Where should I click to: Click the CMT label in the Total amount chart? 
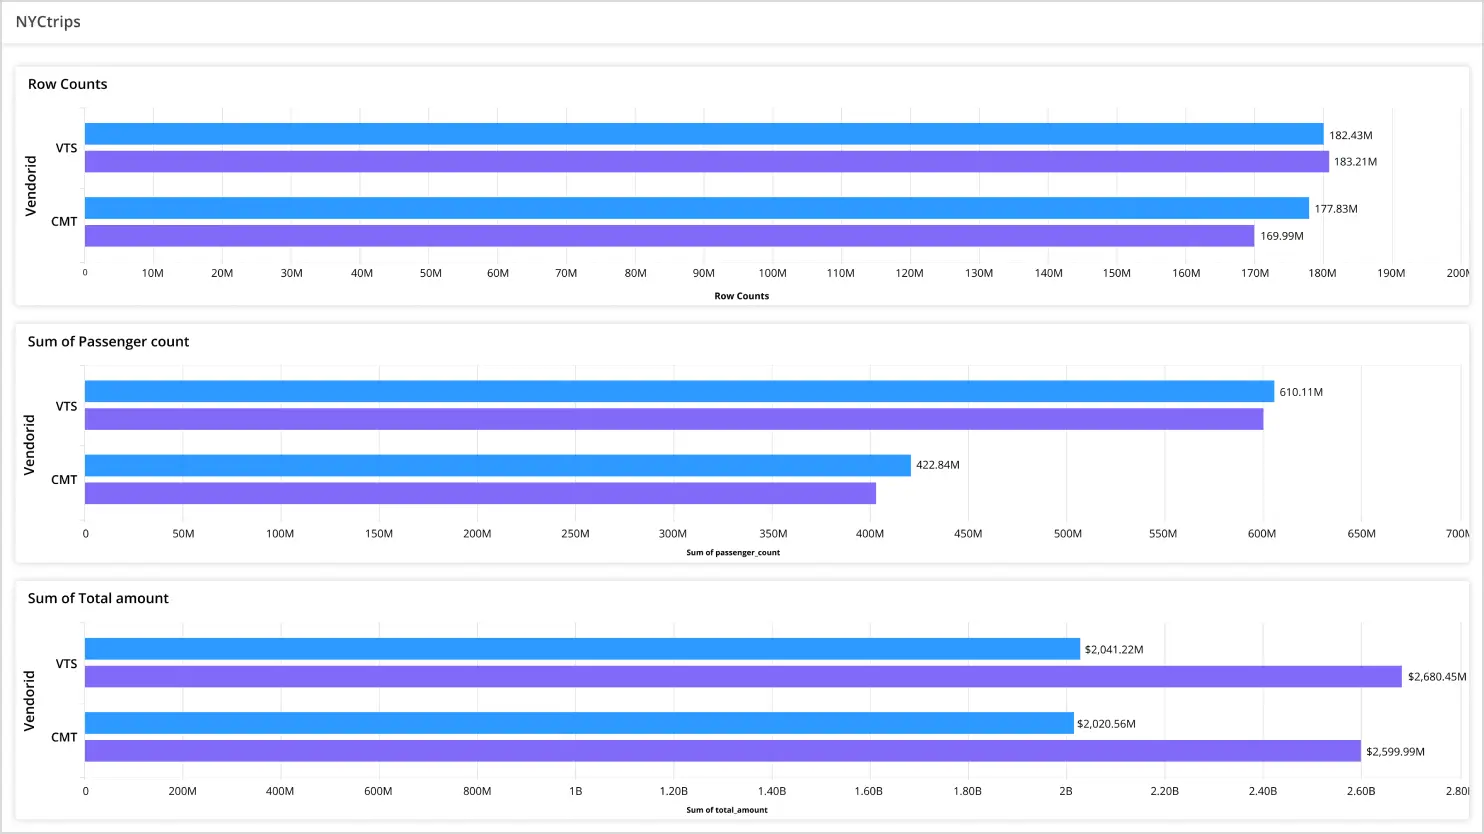coord(64,737)
